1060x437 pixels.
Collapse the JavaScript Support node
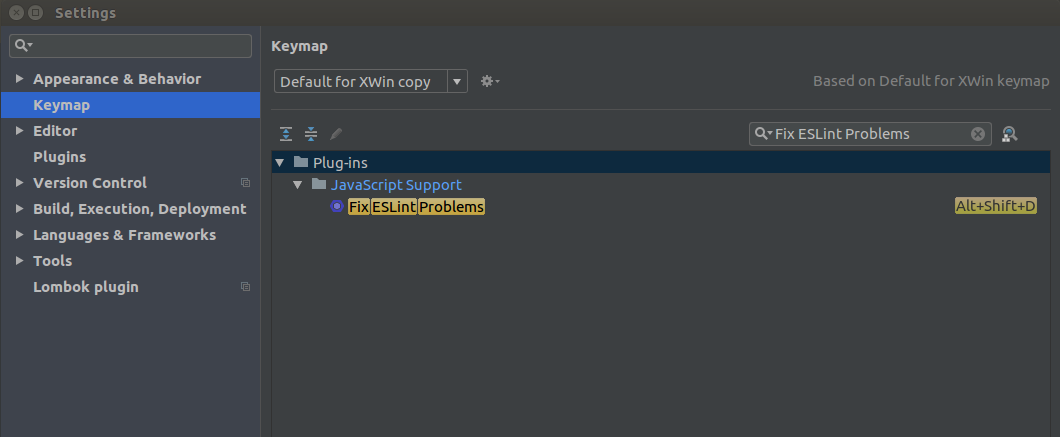coord(298,185)
